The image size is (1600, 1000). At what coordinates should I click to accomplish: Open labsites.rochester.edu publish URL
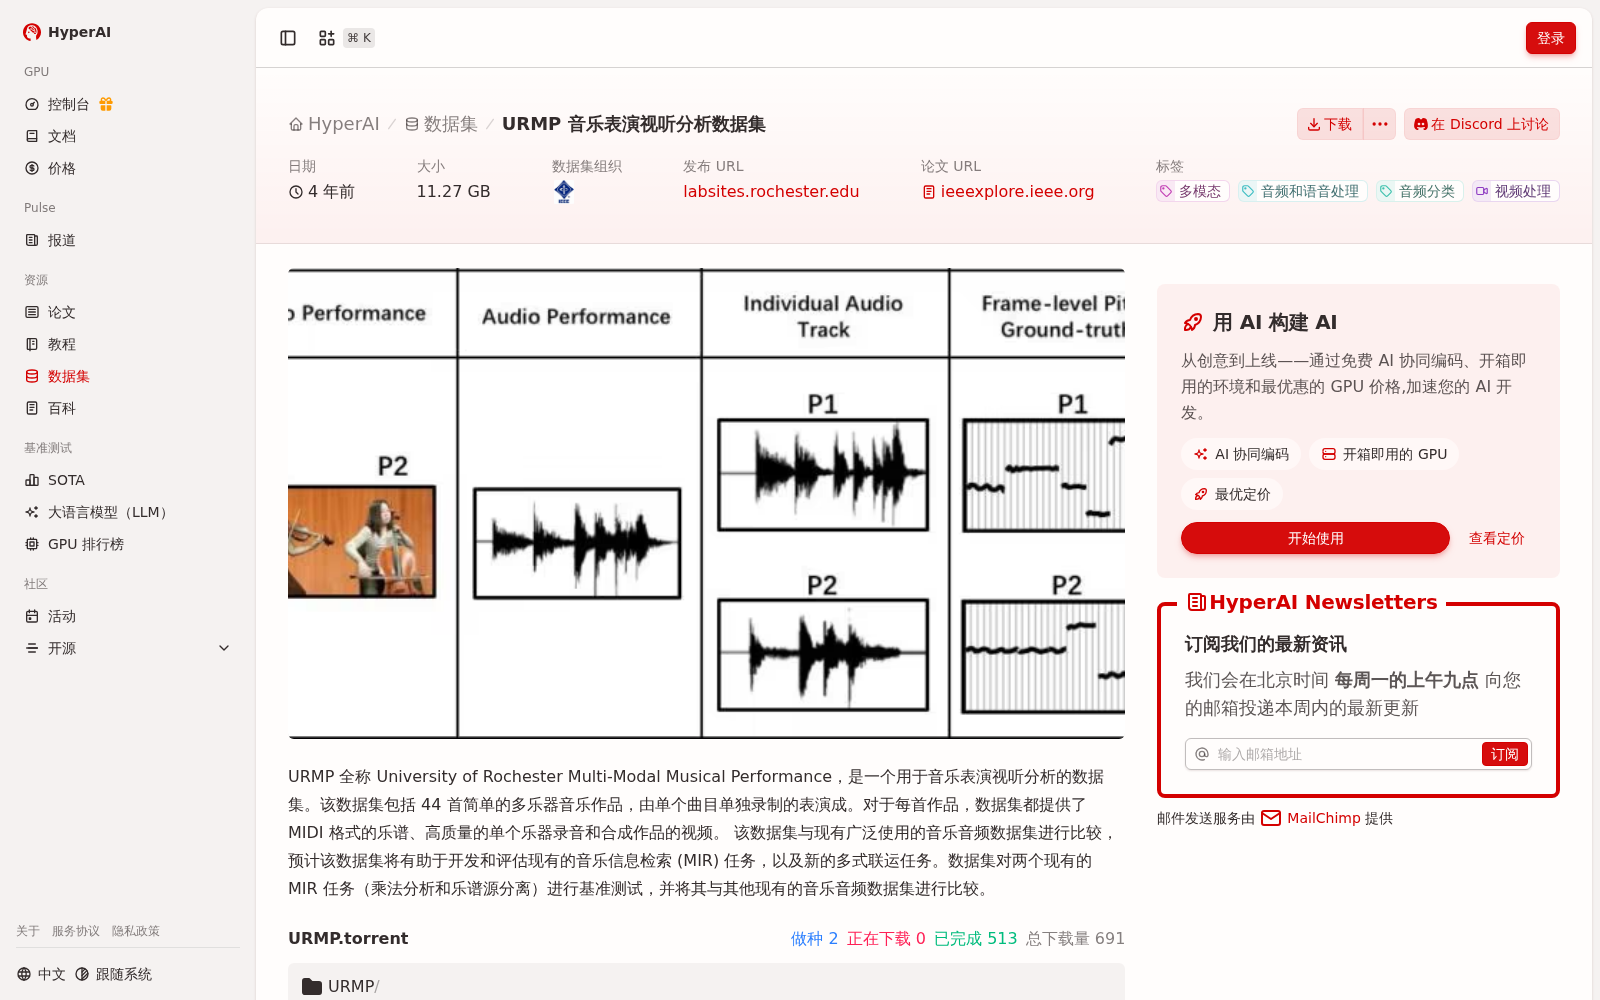tap(771, 191)
